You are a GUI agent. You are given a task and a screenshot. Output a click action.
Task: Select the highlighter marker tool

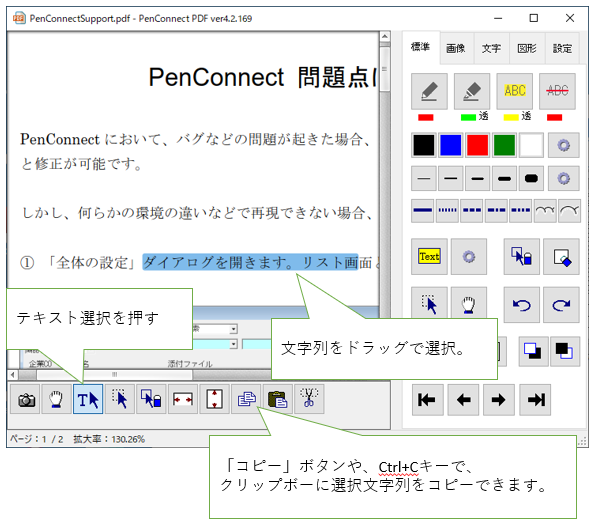(x=472, y=91)
